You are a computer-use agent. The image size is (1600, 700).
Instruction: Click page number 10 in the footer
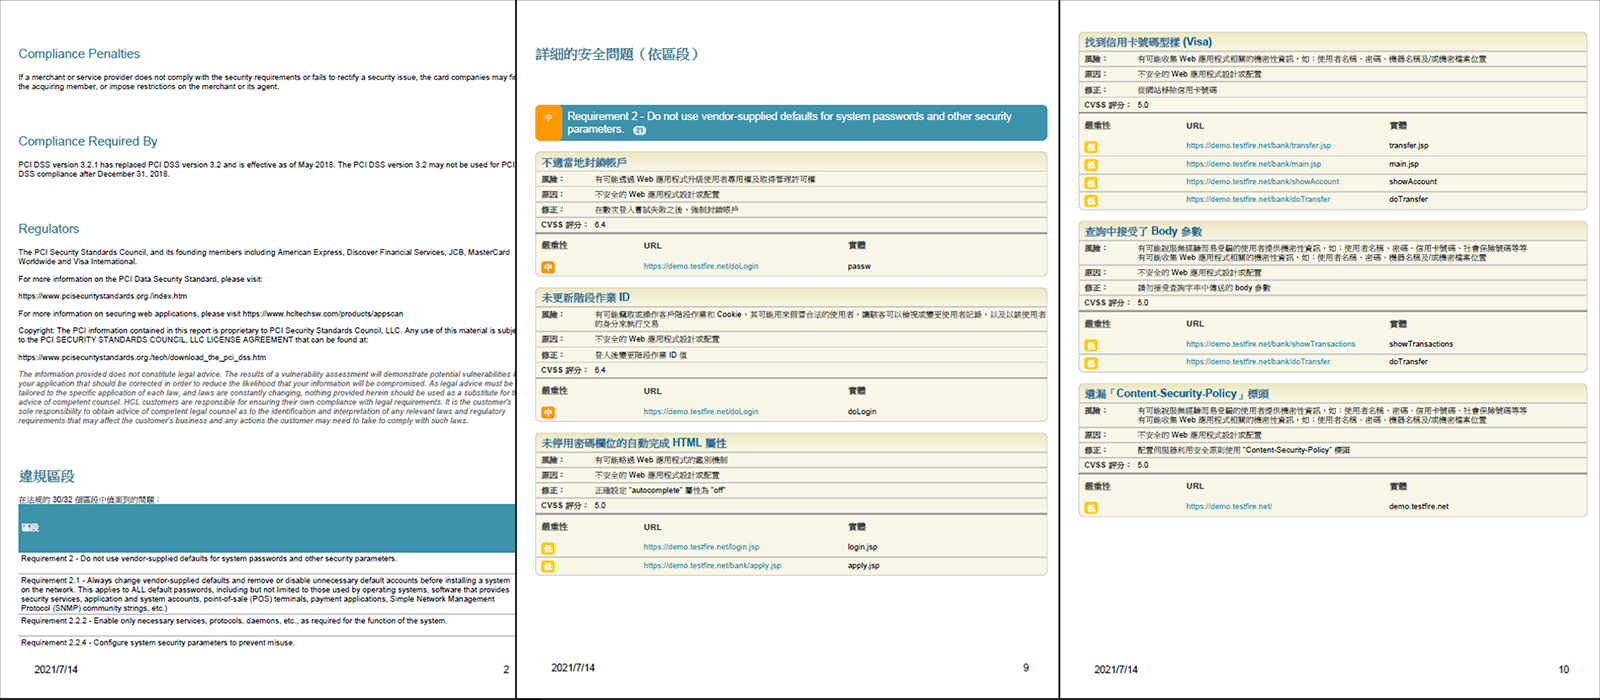coord(1563,669)
